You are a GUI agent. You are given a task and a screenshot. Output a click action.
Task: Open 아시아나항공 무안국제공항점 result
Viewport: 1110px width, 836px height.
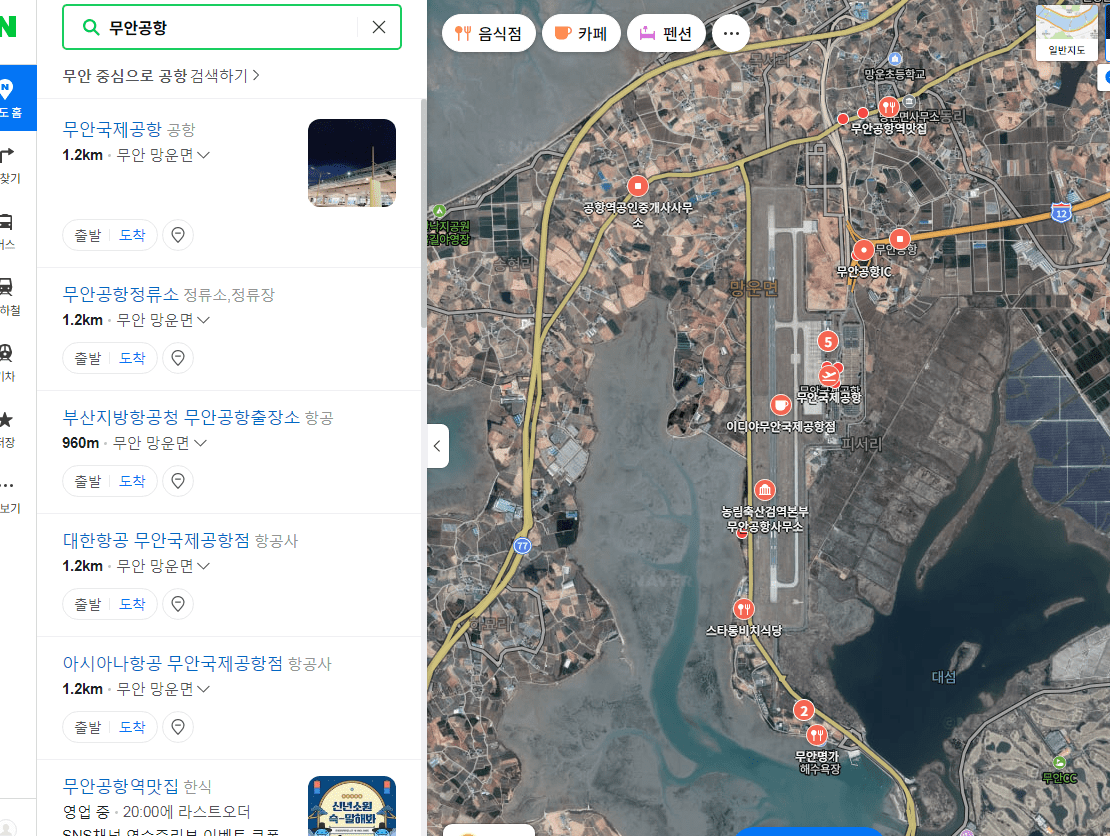coord(173,664)
